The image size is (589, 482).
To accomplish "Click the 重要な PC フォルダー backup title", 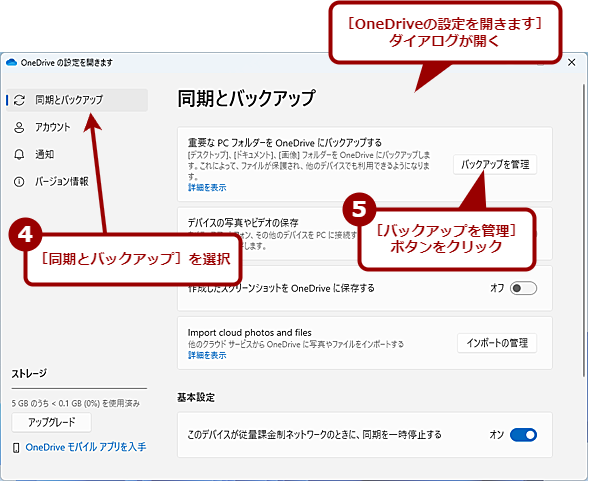I will [285, 143].
